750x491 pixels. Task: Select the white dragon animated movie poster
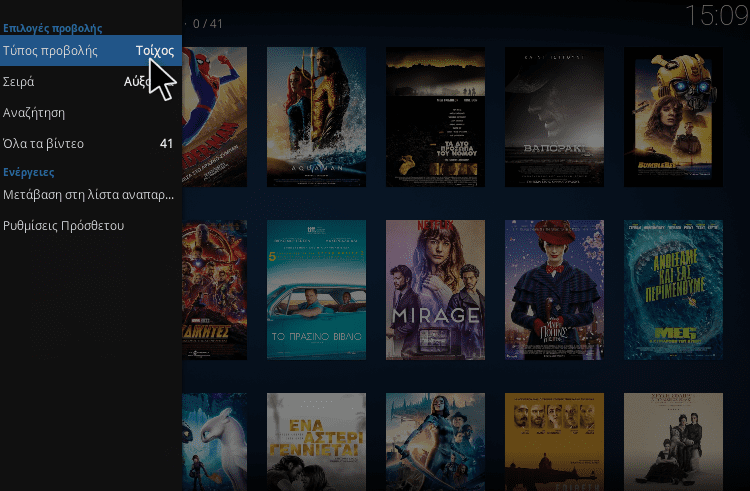215,442
